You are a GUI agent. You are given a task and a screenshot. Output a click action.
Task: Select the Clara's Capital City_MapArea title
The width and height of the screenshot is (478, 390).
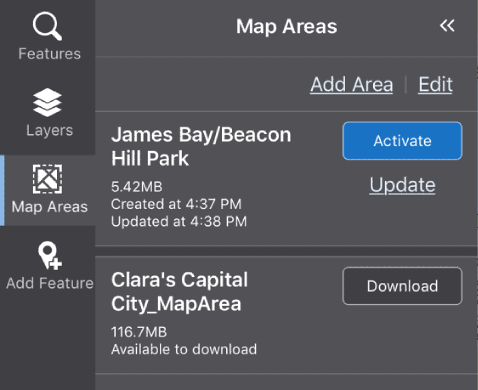tap(179, 292)
